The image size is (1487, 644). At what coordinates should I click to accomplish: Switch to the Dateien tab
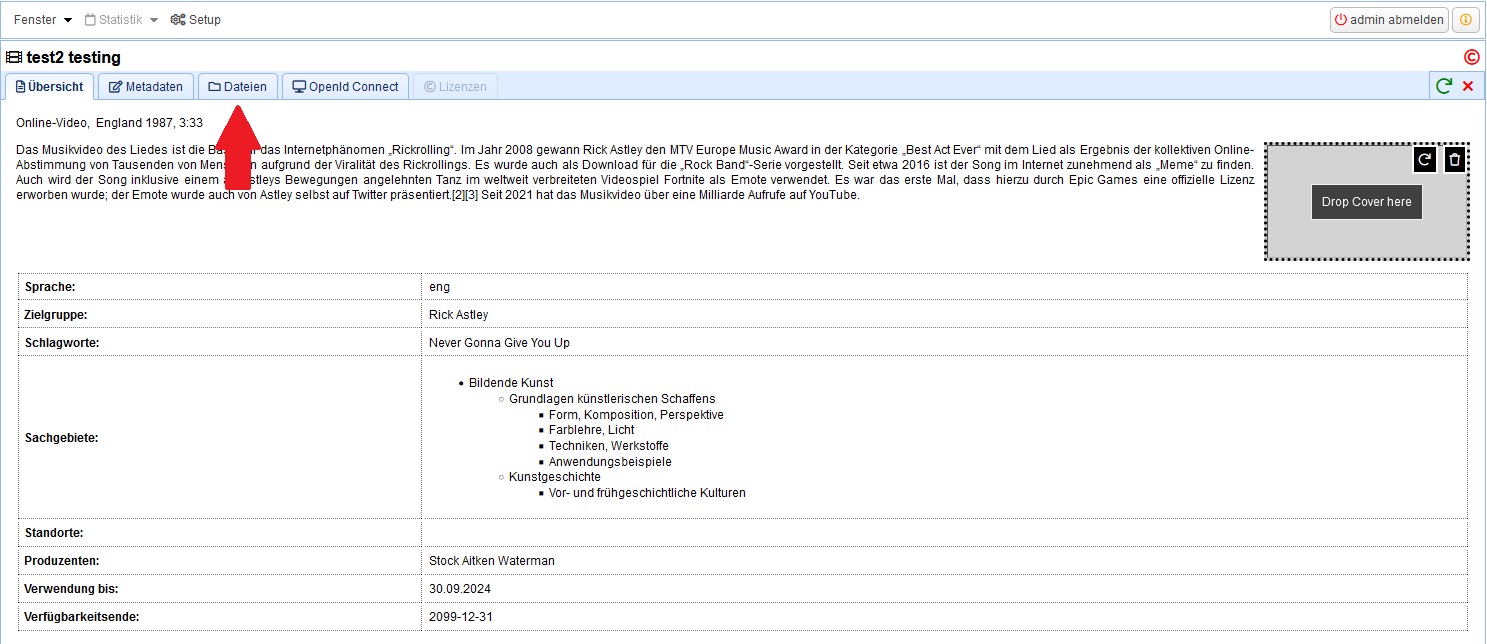[238, 87]
